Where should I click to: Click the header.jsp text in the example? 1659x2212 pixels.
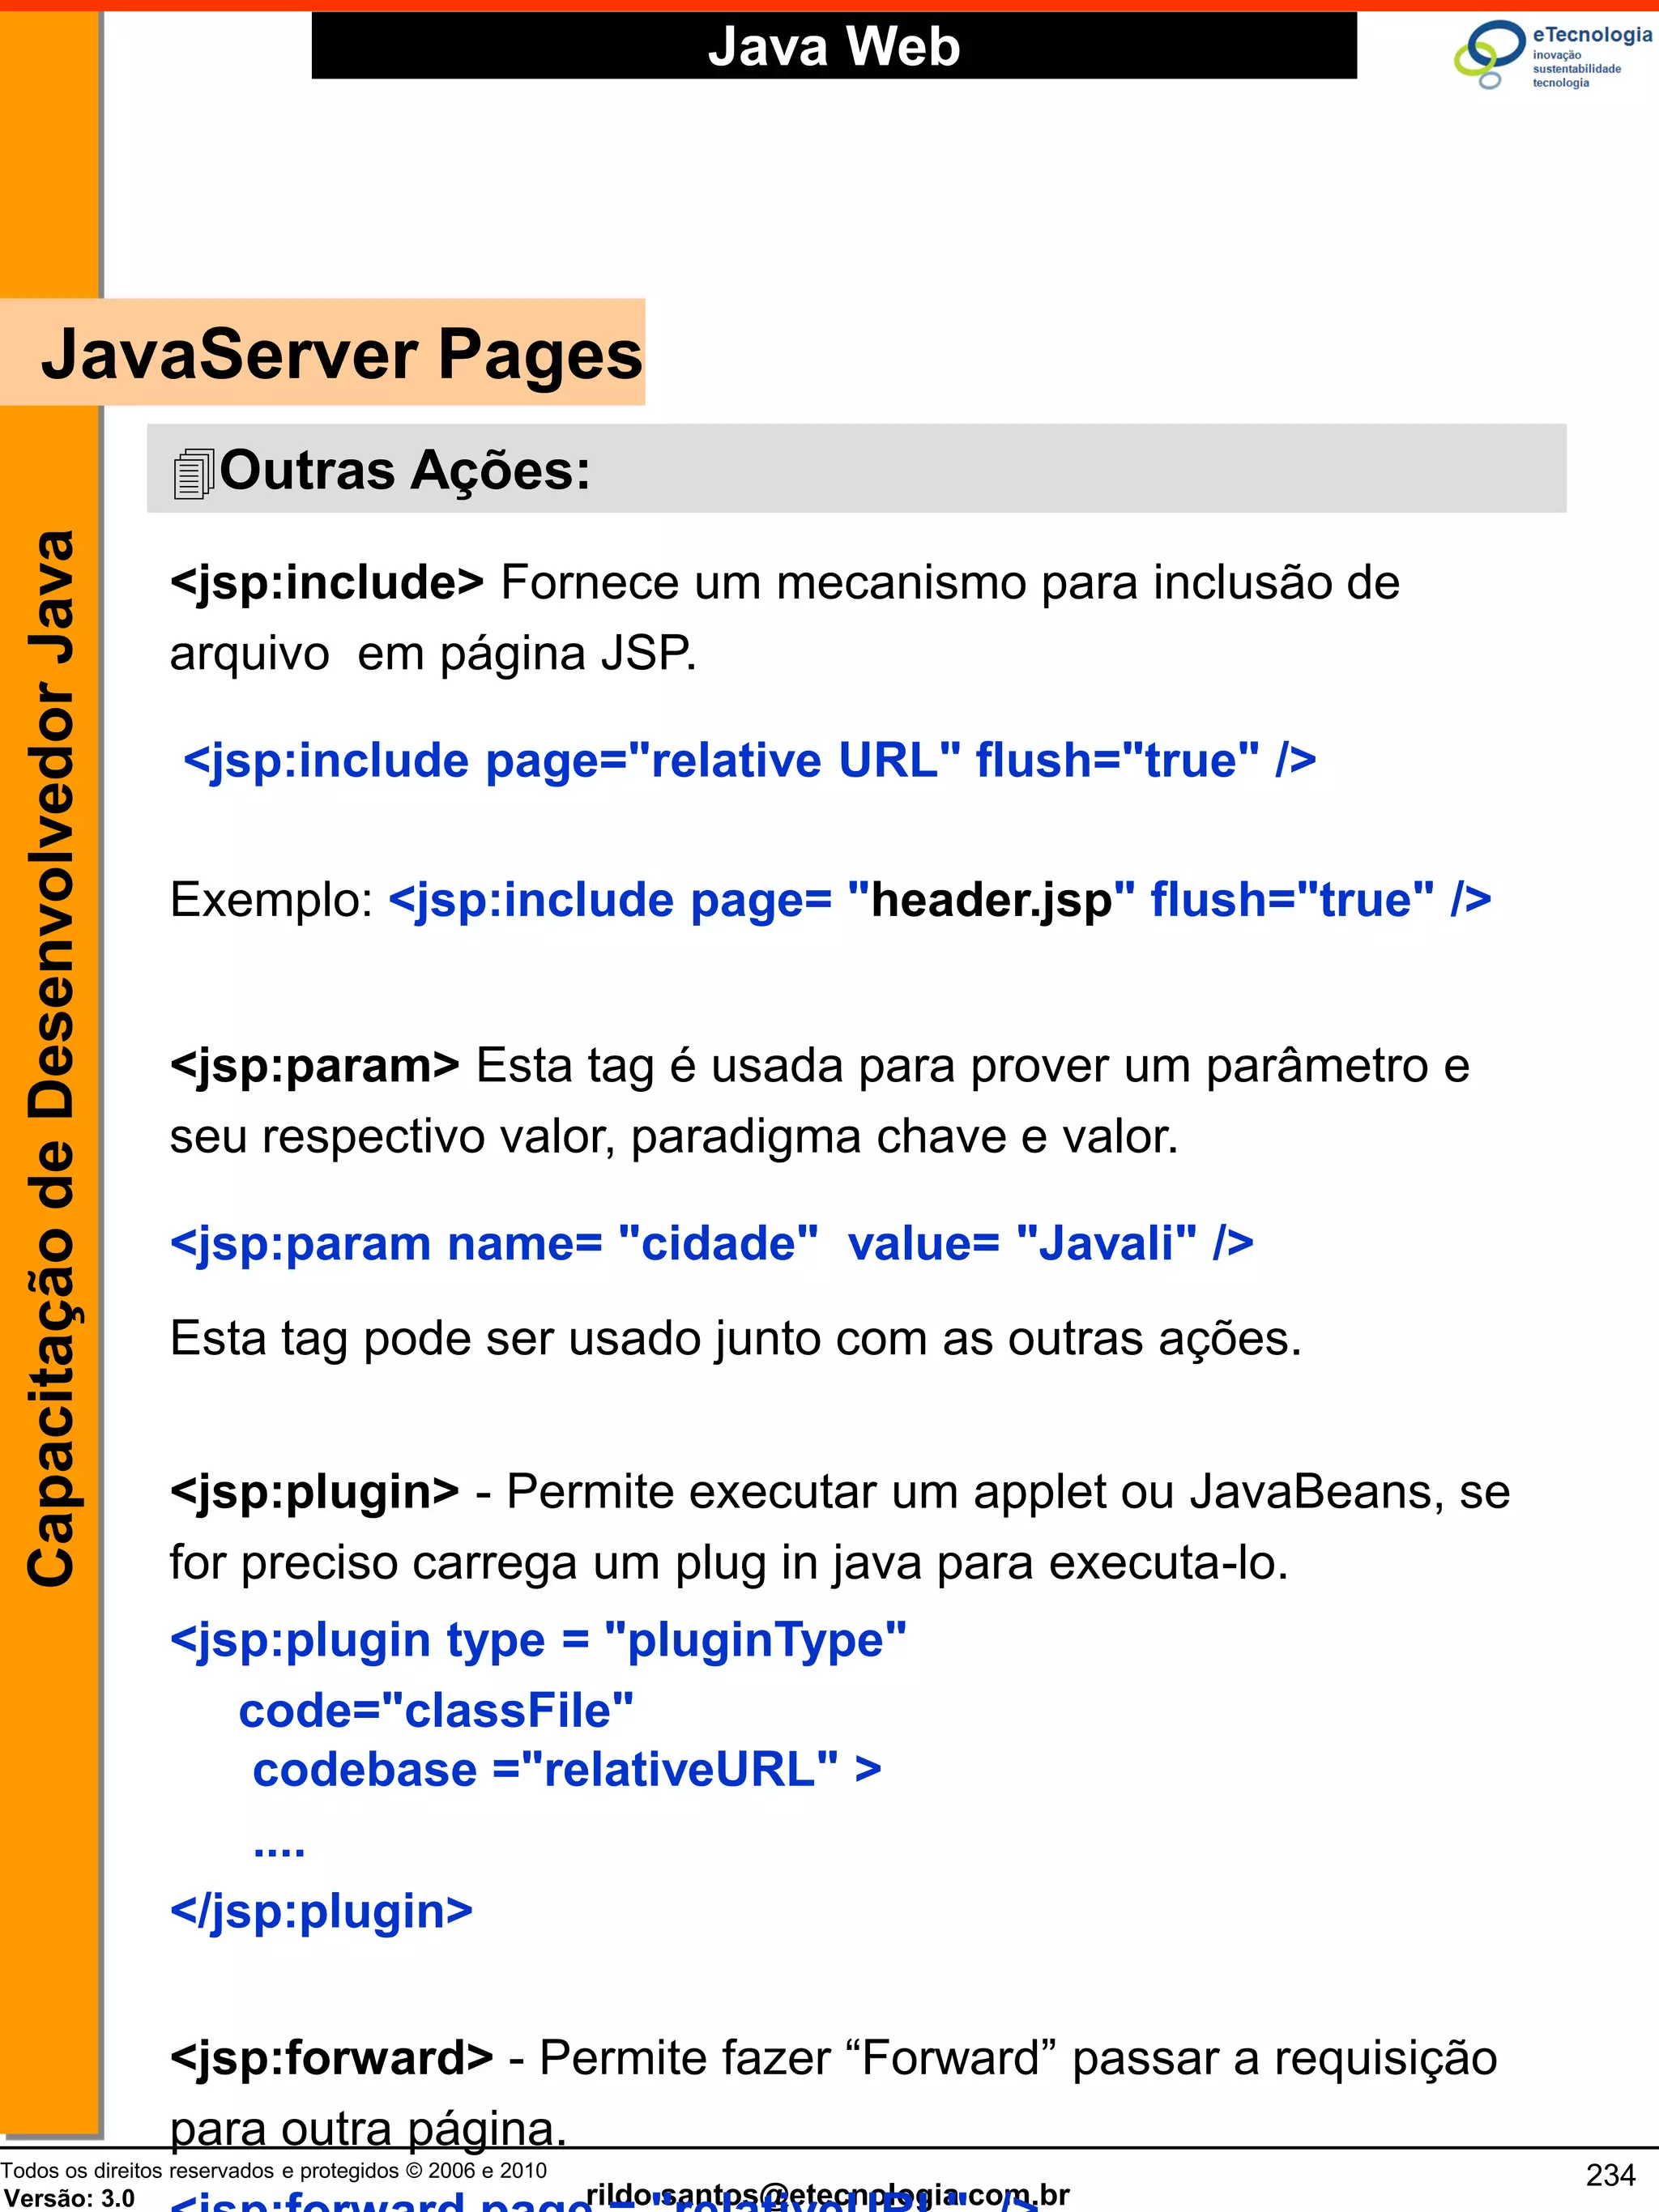991,899
